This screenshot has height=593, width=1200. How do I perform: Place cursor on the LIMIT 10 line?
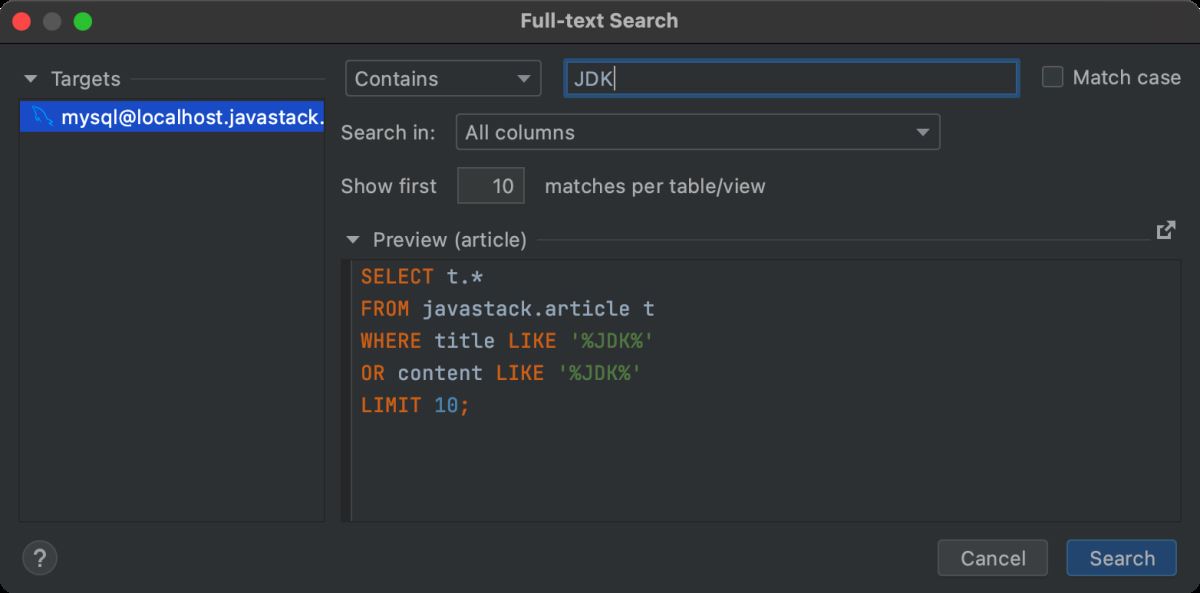point(415,406)
